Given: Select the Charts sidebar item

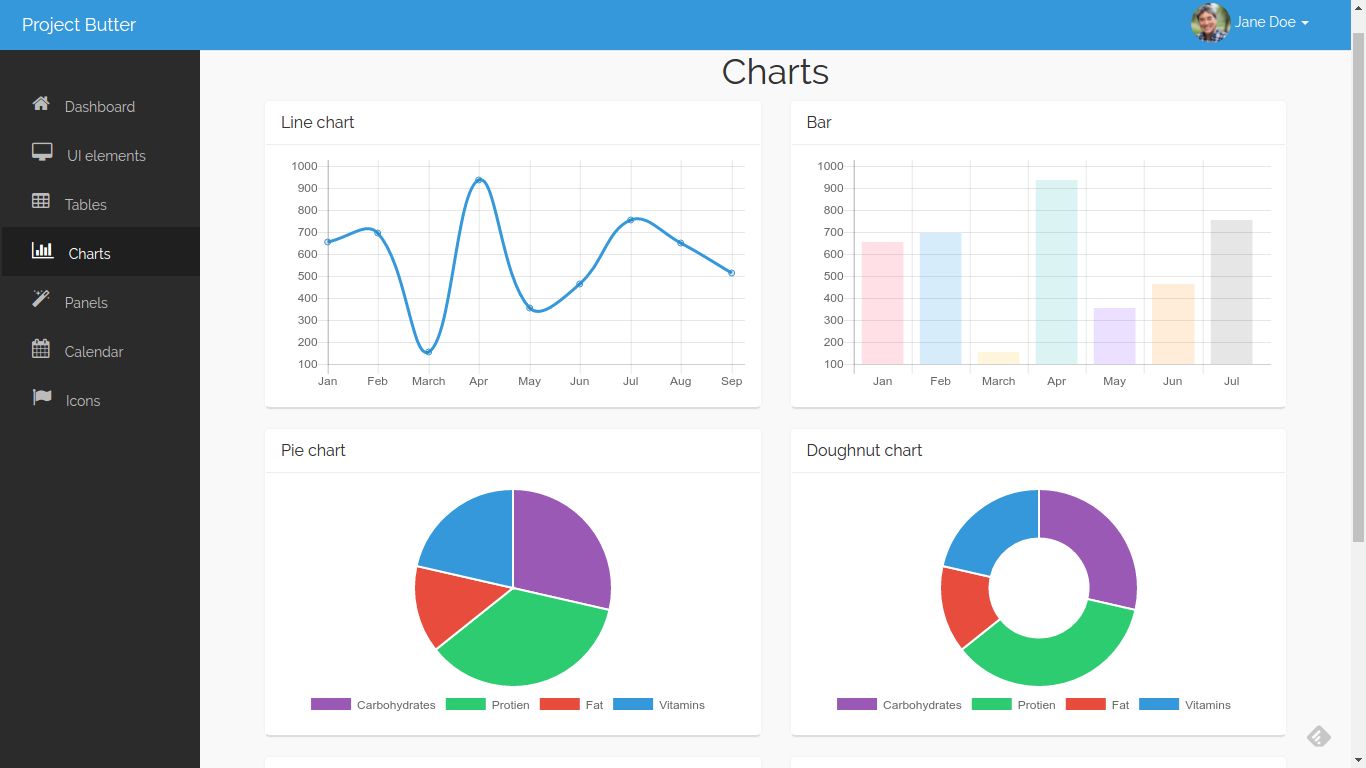Looking at the screenshot, I should [x=100, y=254].
